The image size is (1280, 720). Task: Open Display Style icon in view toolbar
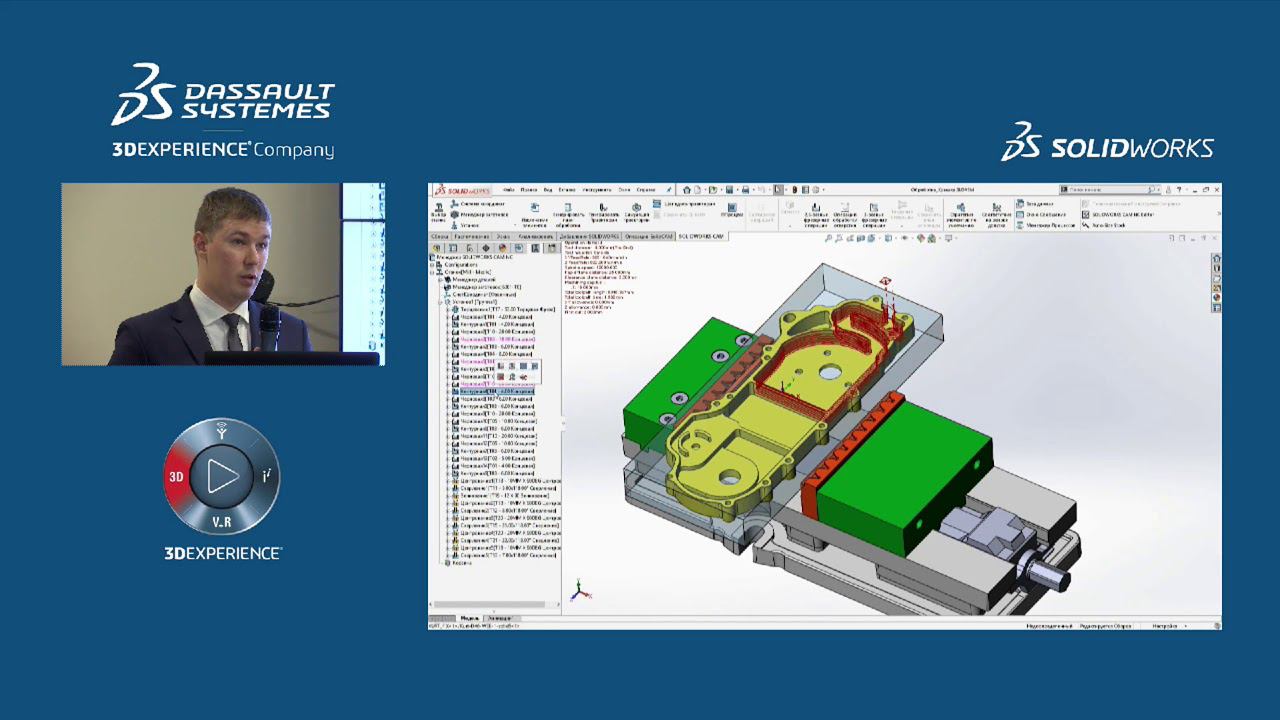click(888, 238)
